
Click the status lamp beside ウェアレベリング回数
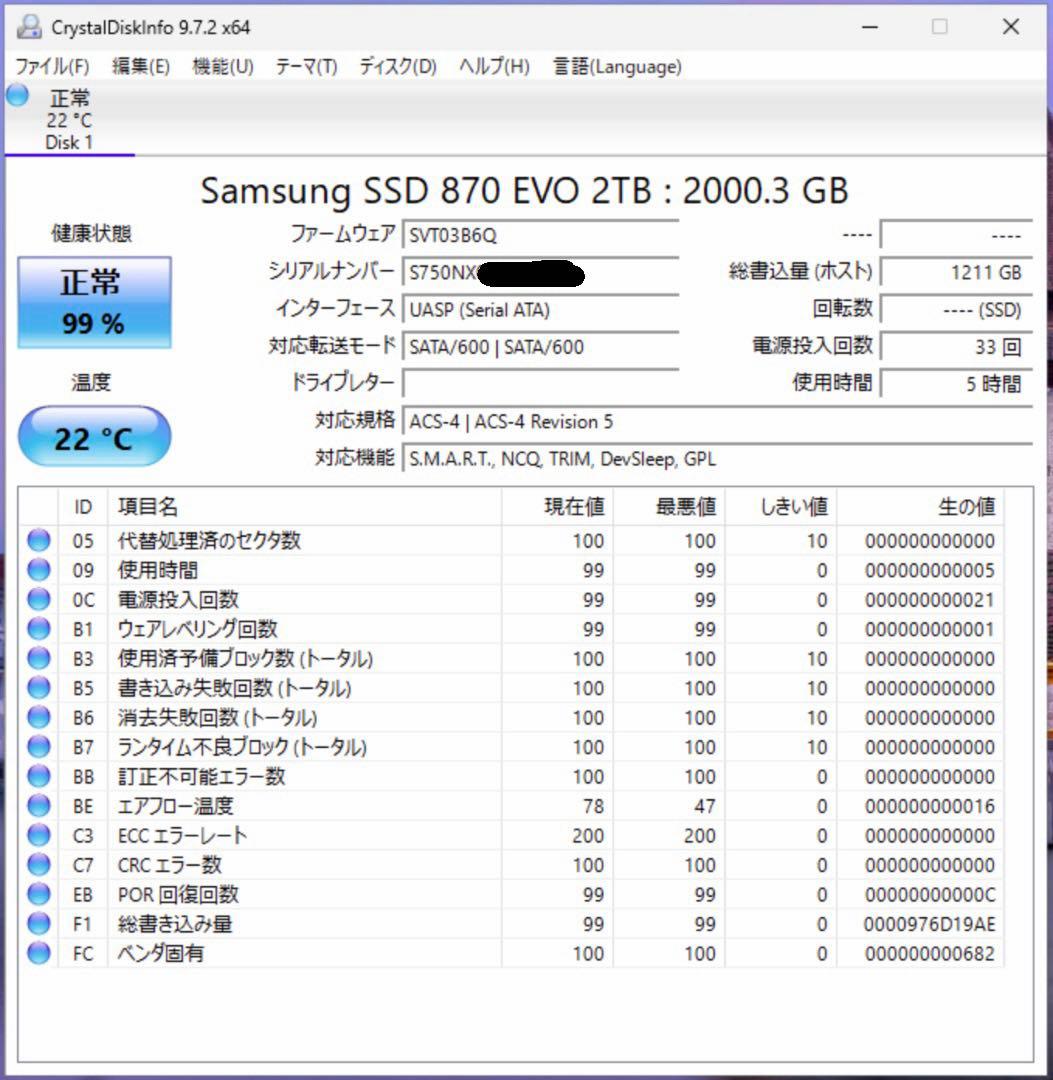pyautogui.click(x=38, y=629)
